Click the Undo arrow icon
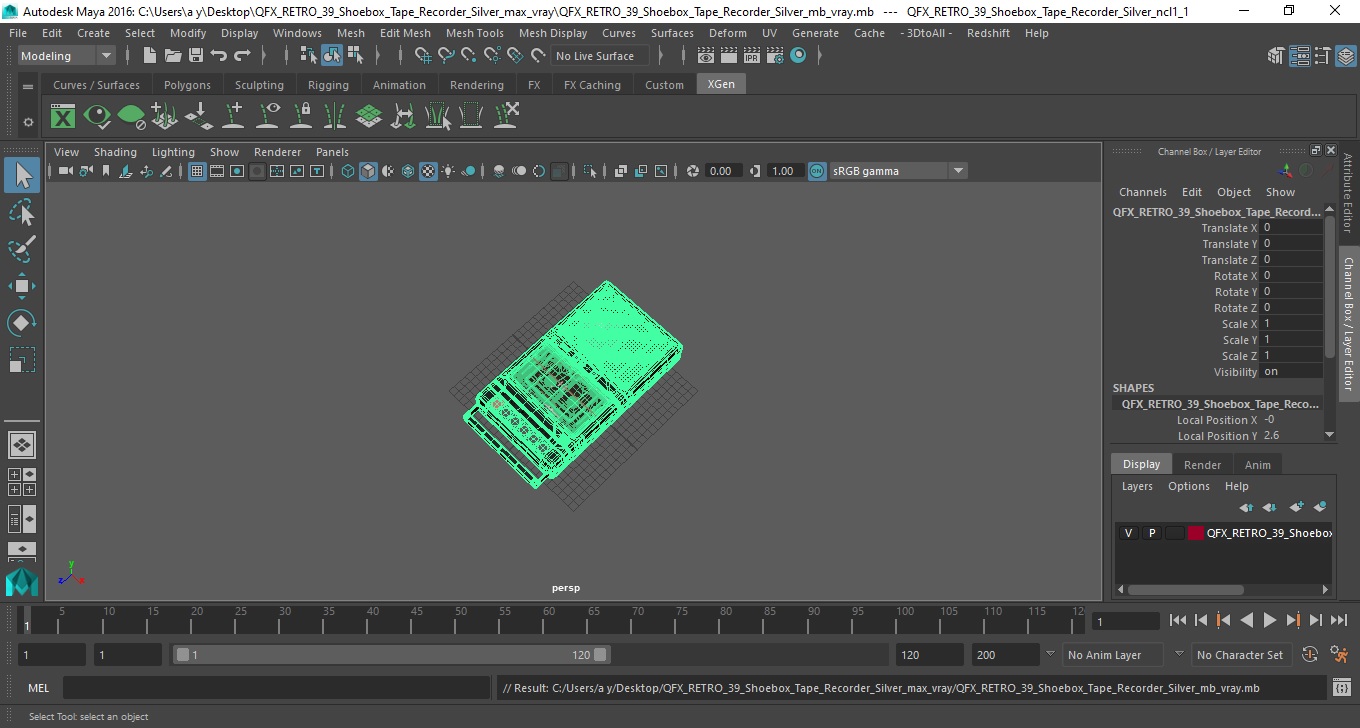Viewport: 1360px width, 728px height. click(x=219, y=56)
